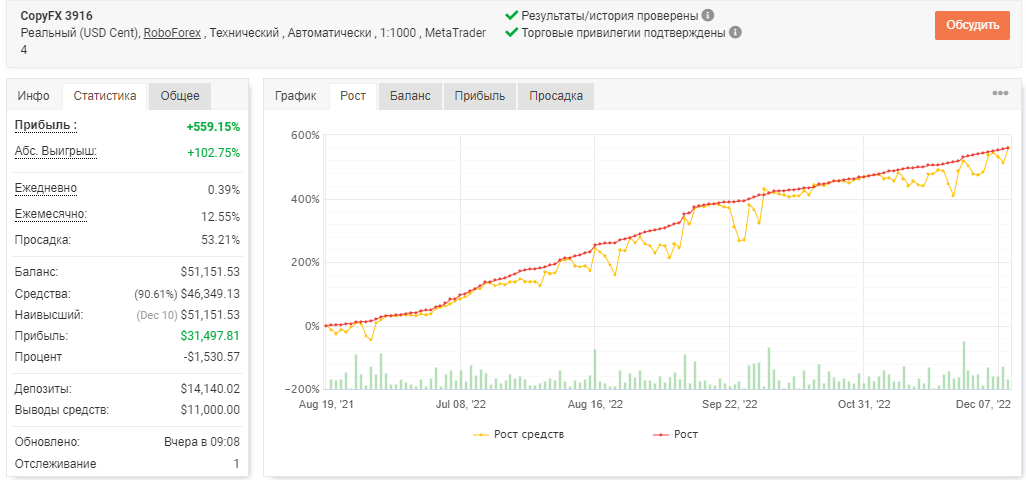Open the Просадка chart tab

click(x=556, y=96)
